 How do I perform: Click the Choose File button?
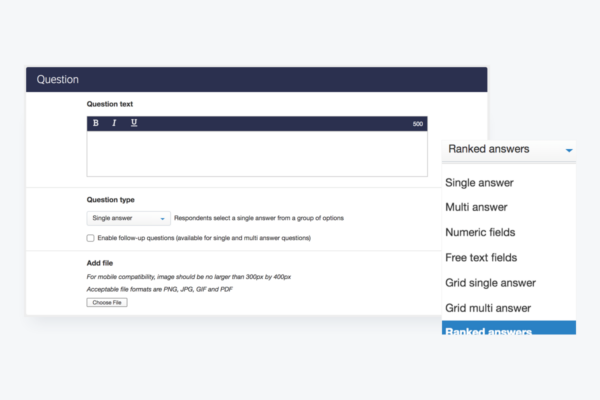pos(107,302)
